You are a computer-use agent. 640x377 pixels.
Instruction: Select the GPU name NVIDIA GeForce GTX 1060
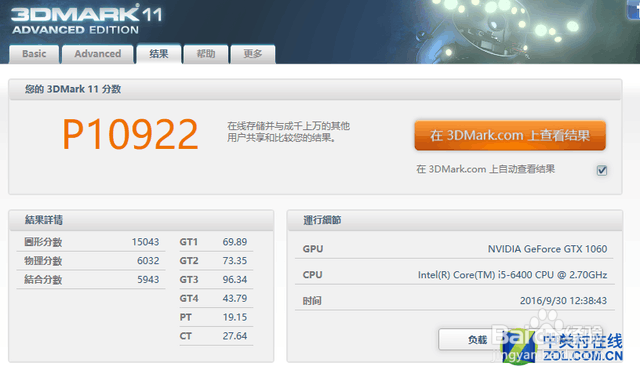pyautogui.click(x=547, y=249)
